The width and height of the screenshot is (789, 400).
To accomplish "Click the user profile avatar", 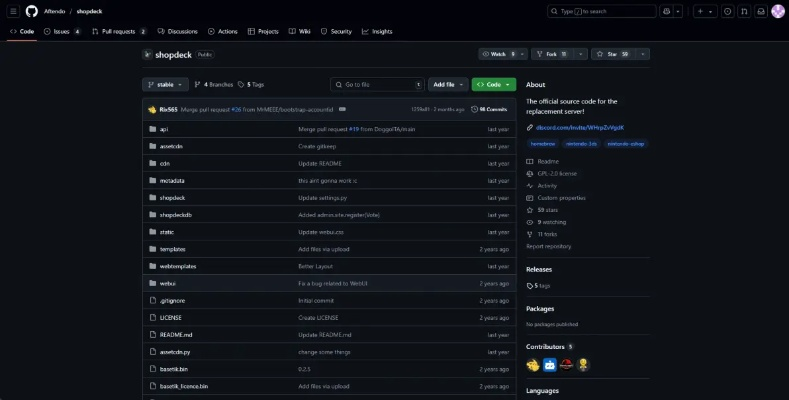I will [x=778, y=11].
